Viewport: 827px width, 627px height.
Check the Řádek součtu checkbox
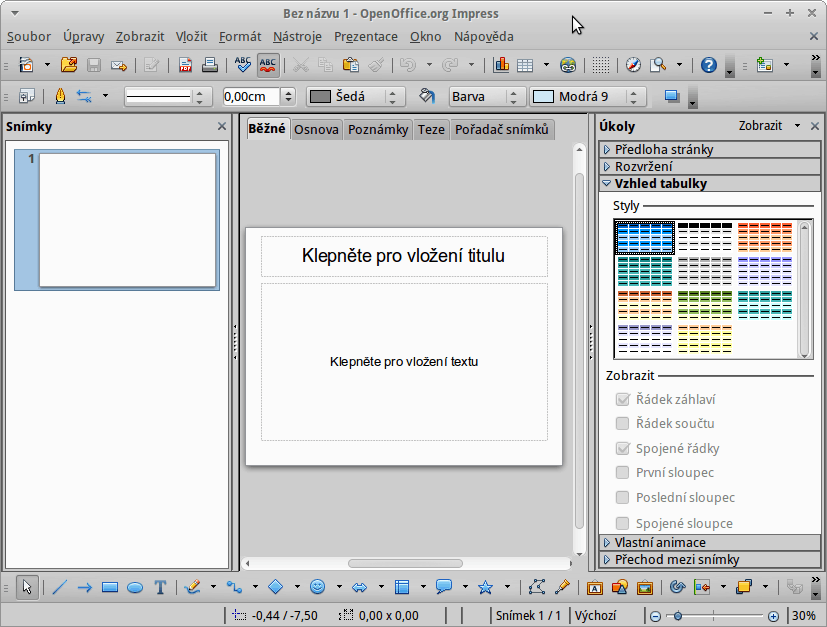coord(622,423)
